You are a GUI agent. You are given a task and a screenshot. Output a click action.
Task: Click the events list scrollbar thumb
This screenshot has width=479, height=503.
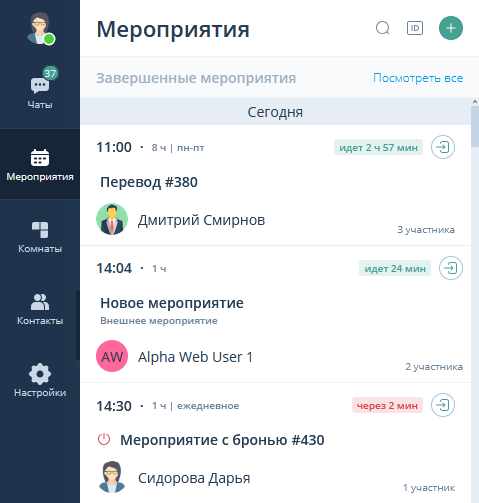click(x=475, y=127)
